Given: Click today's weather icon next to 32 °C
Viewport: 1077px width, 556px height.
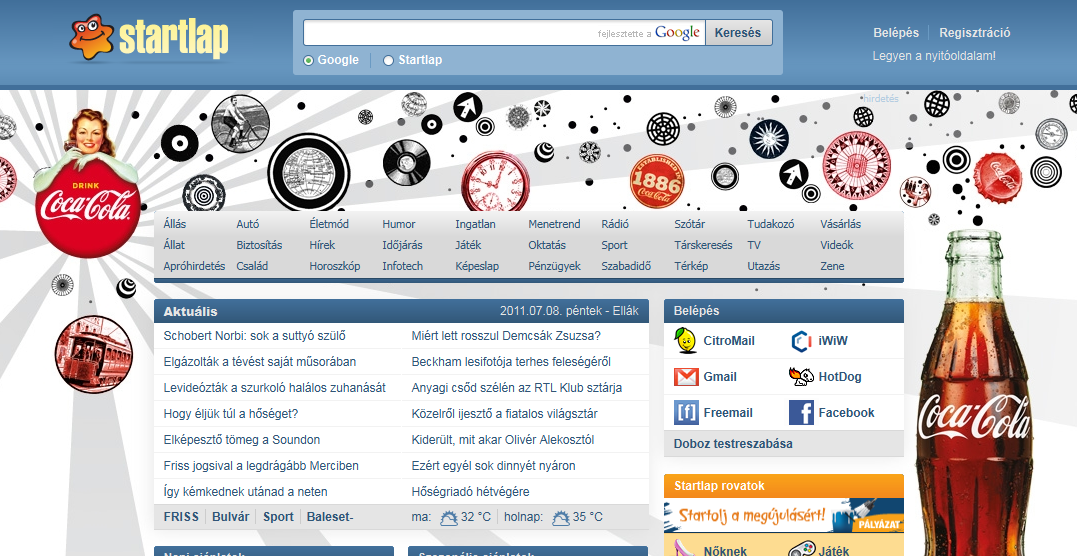Looking at the screenshot, I should [x=449, y=518].
